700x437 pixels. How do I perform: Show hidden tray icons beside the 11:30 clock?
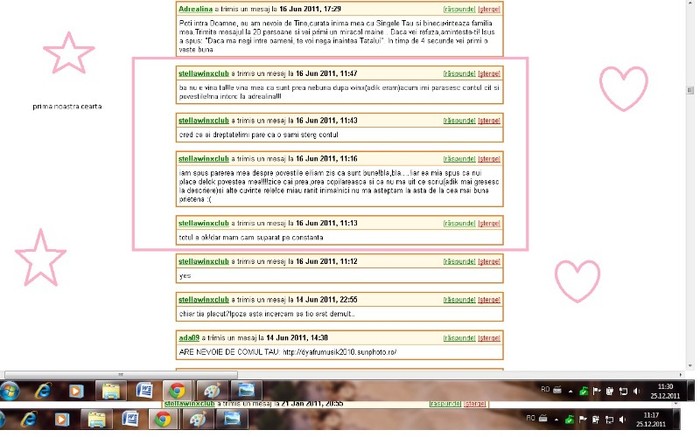[x=570, y=390]
